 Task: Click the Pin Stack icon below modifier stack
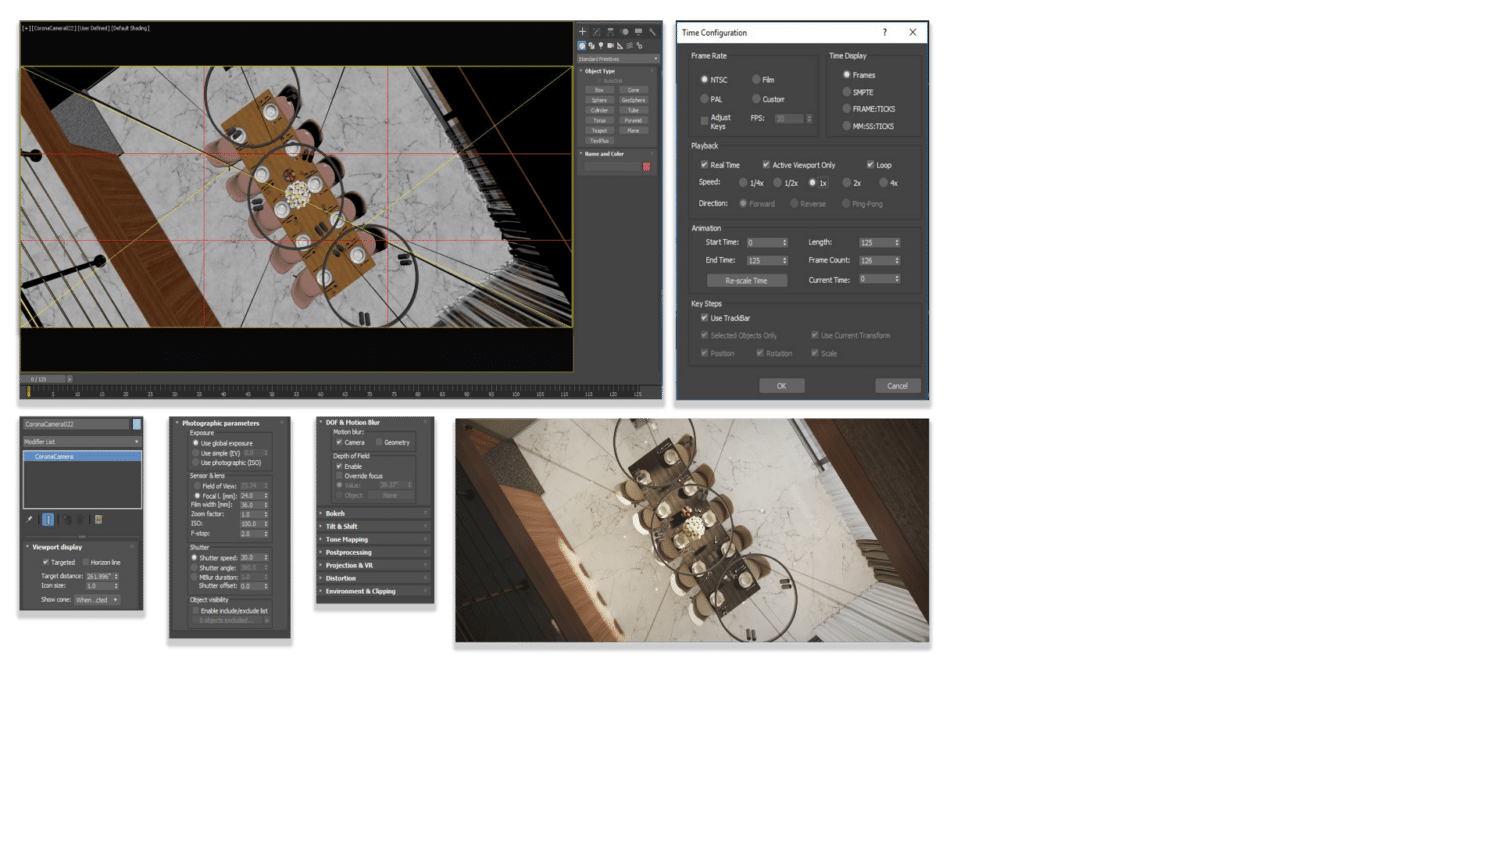click(x=28, y=519)
